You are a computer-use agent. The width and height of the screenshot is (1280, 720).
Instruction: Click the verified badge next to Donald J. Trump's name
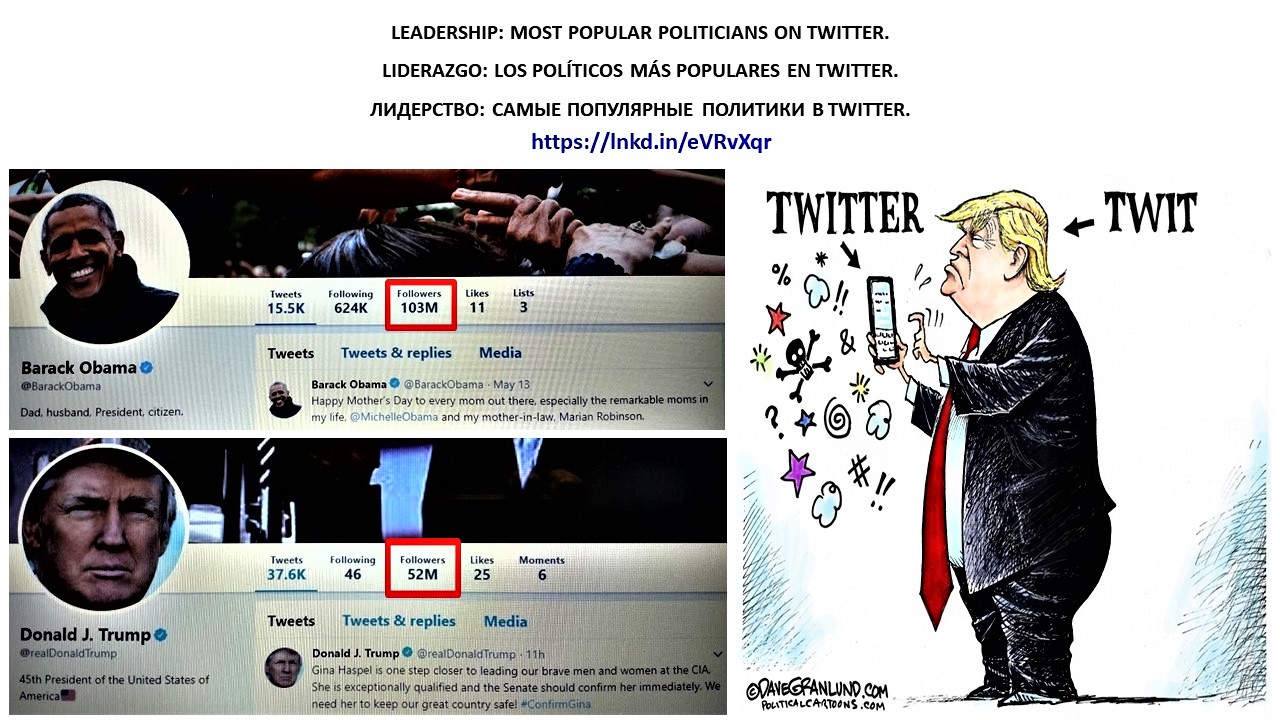click(160, 635)
